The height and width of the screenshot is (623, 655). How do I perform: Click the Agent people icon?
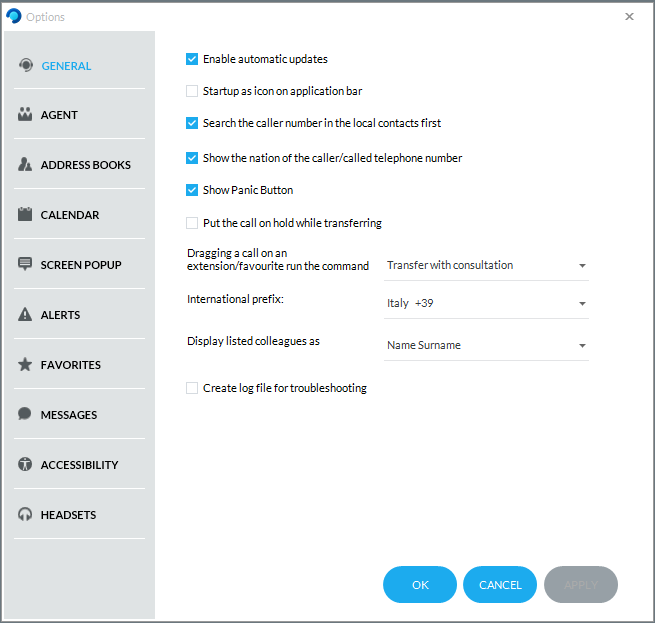point(25,115)
